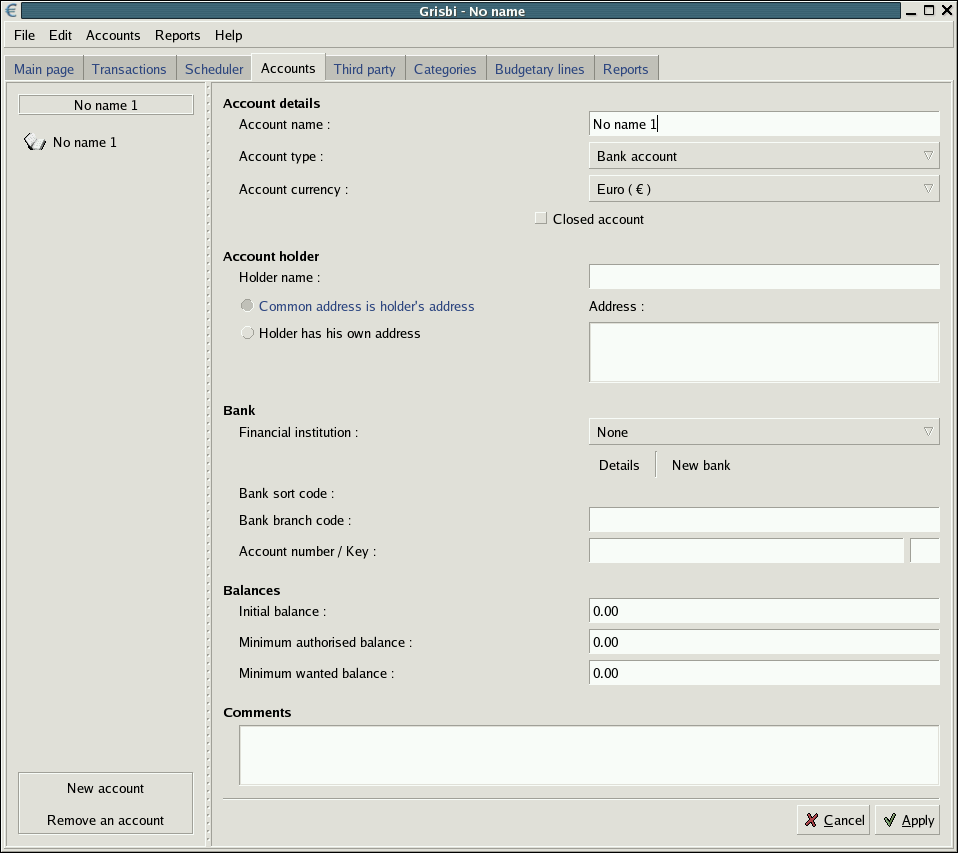
Task: Expand the Account currency dropdown
Action: (764, 189)
